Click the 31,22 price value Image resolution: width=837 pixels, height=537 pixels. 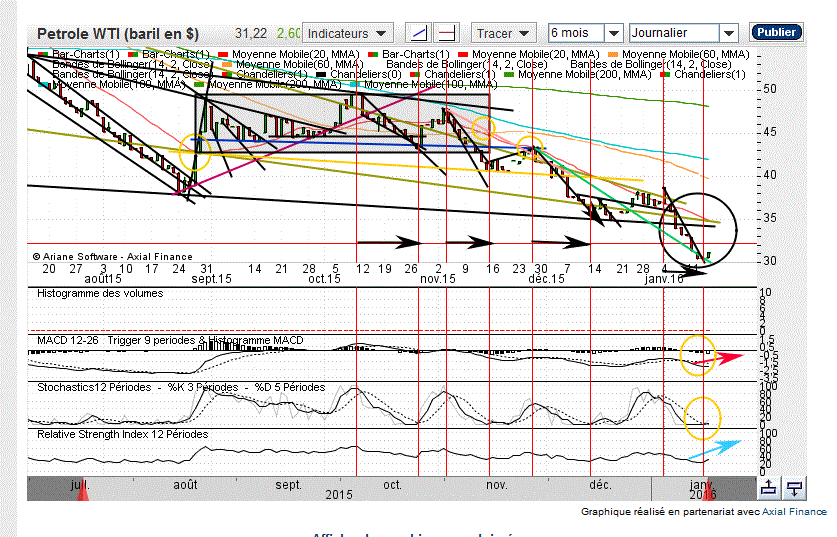[x=251, y=34]
